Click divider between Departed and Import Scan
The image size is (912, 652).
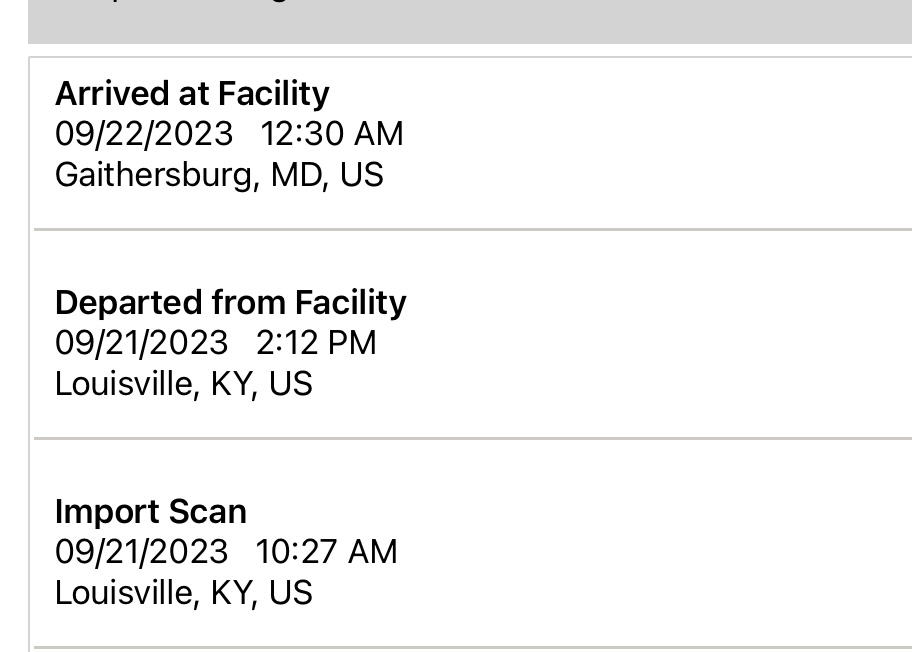click(473, 438)
